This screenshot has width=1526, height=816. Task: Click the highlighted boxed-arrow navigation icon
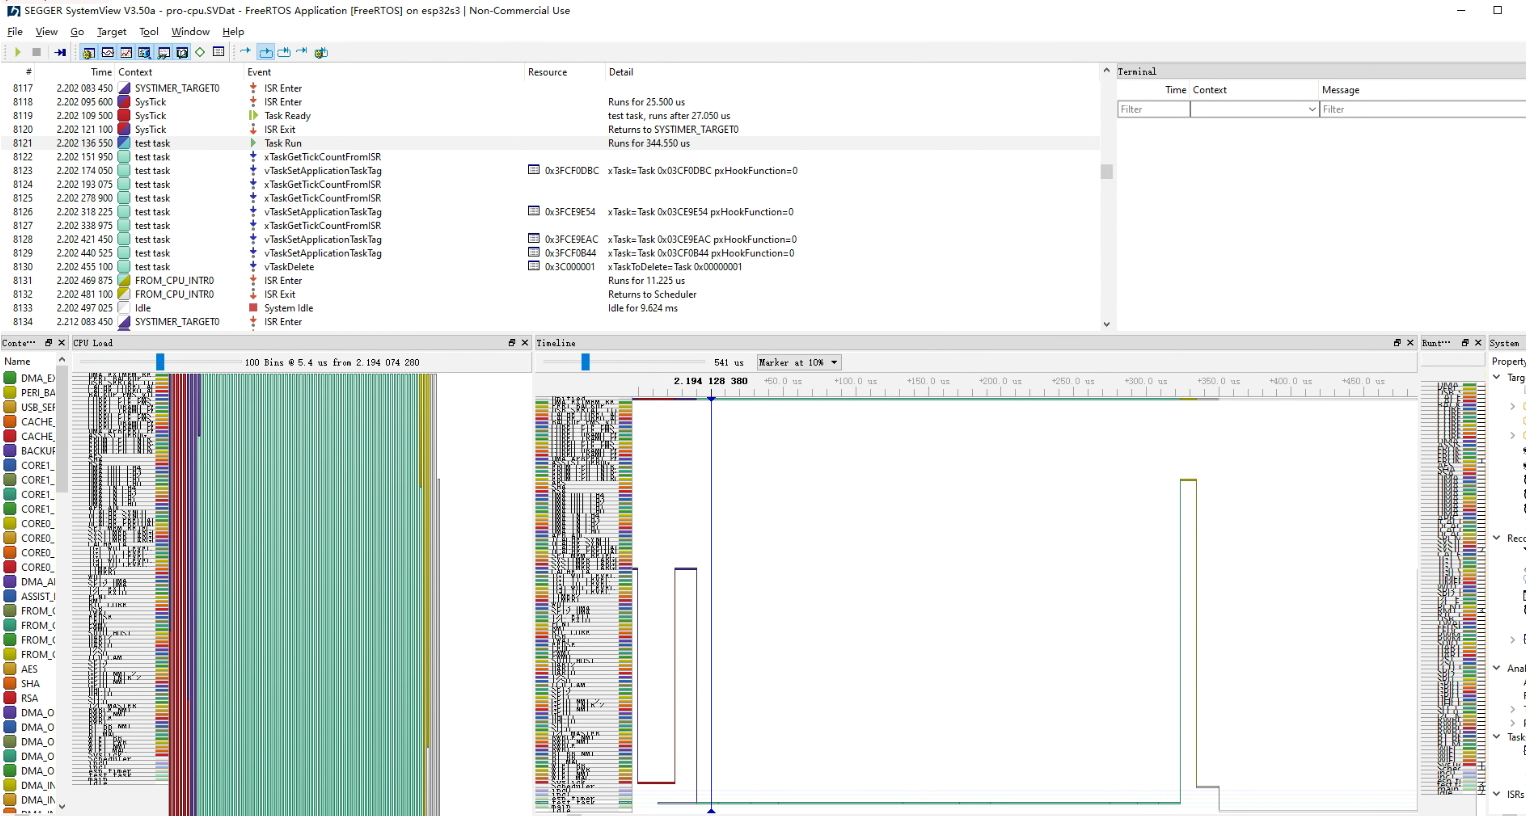266,52
